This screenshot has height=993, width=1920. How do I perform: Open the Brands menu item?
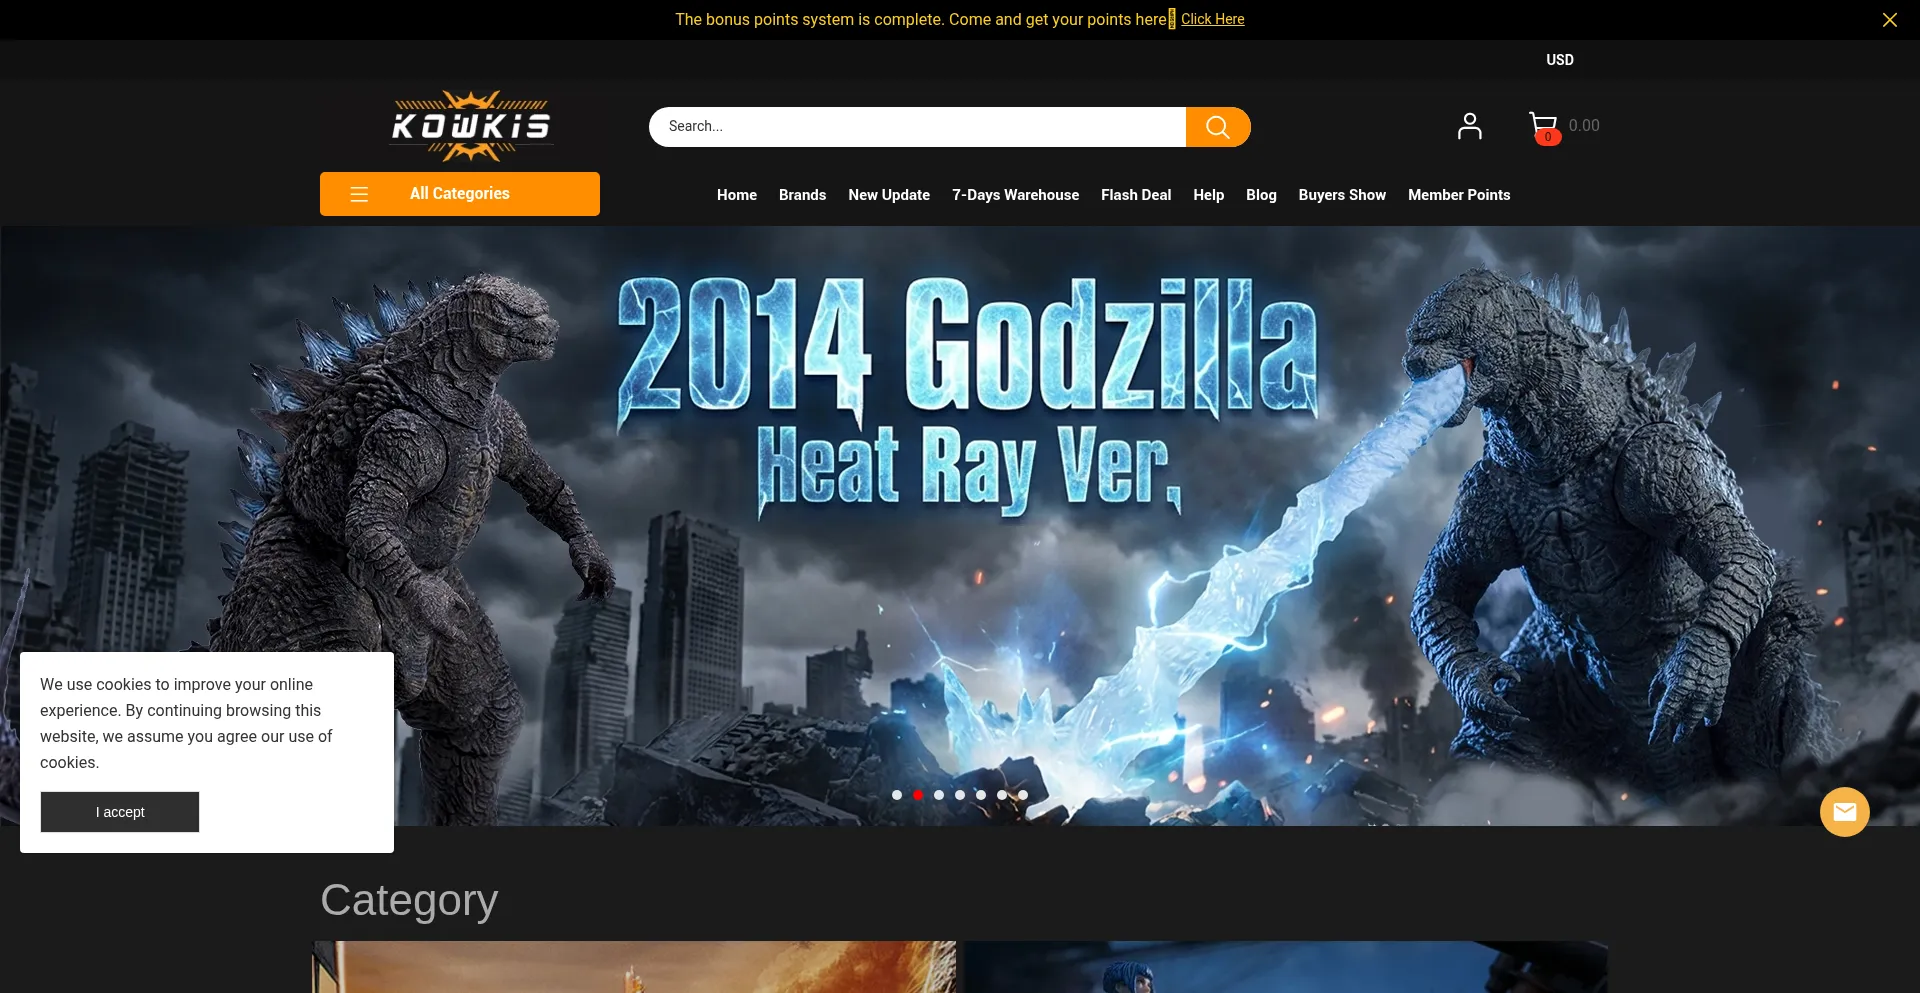tap(802, 195)
